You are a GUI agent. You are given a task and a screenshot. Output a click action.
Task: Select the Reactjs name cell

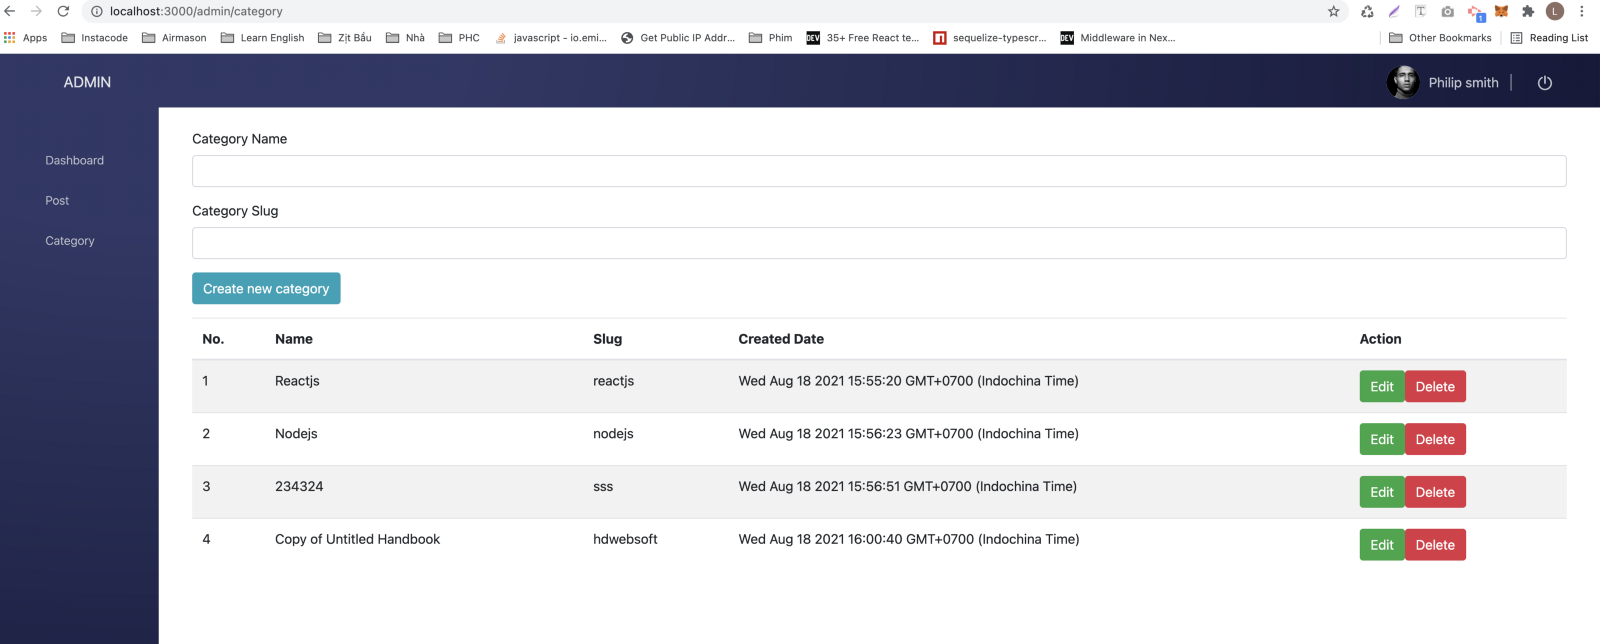(297, 381)
